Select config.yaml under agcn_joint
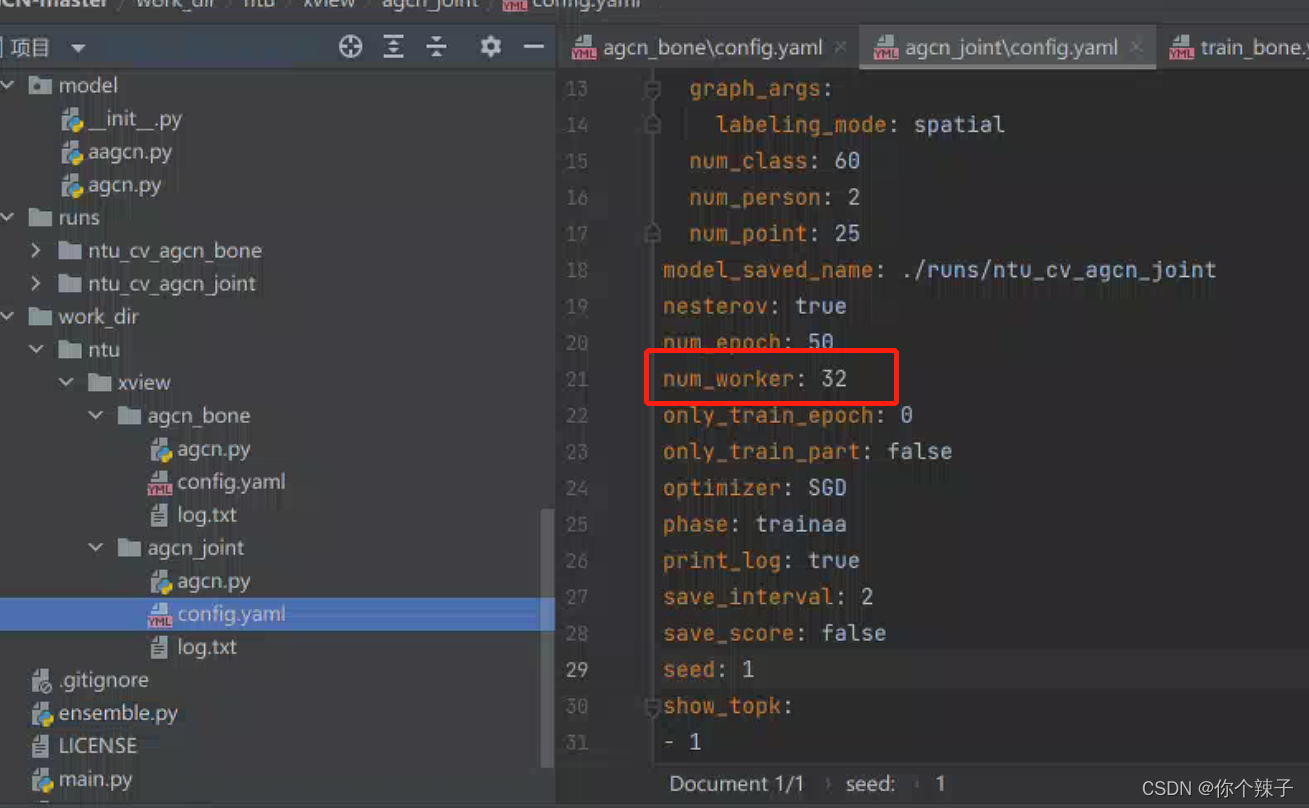1309x808 pixels. click(x=216, y=614)
